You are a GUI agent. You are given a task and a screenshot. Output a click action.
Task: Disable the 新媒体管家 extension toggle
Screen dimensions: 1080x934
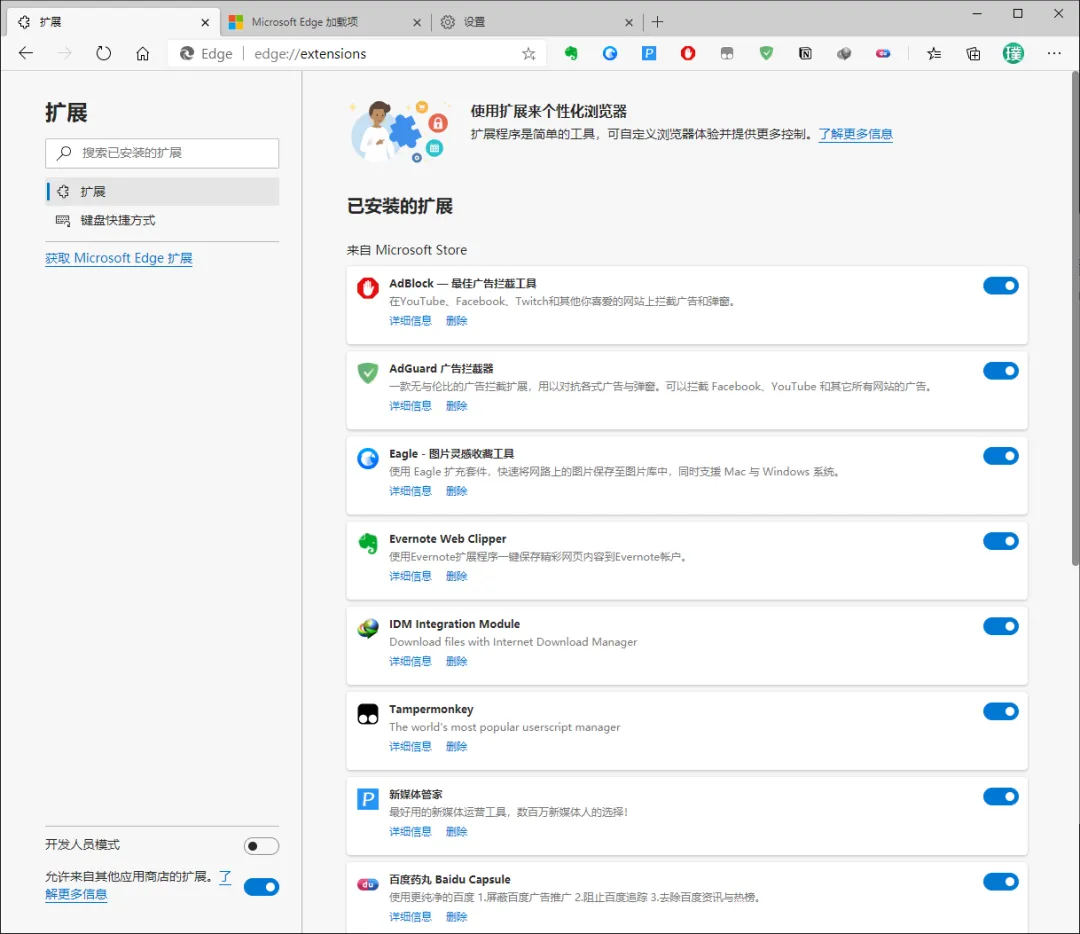1000,796
